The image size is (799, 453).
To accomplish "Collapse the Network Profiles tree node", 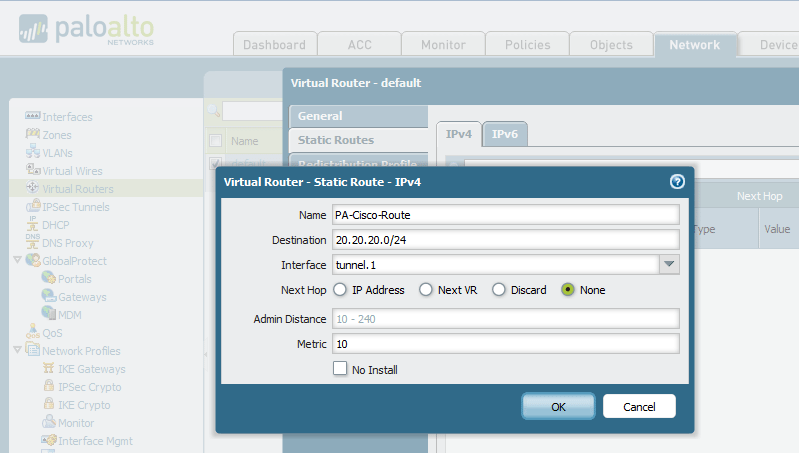I will tap(17, 351).
